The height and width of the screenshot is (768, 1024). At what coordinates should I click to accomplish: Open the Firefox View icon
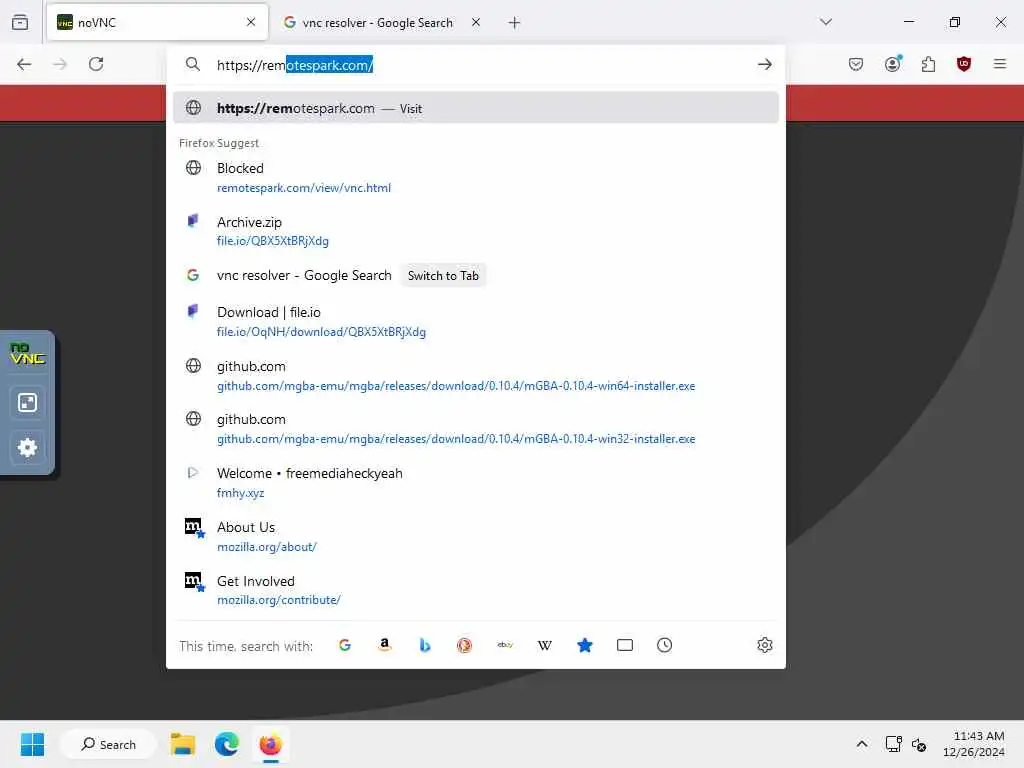click(x=20, y=22)
